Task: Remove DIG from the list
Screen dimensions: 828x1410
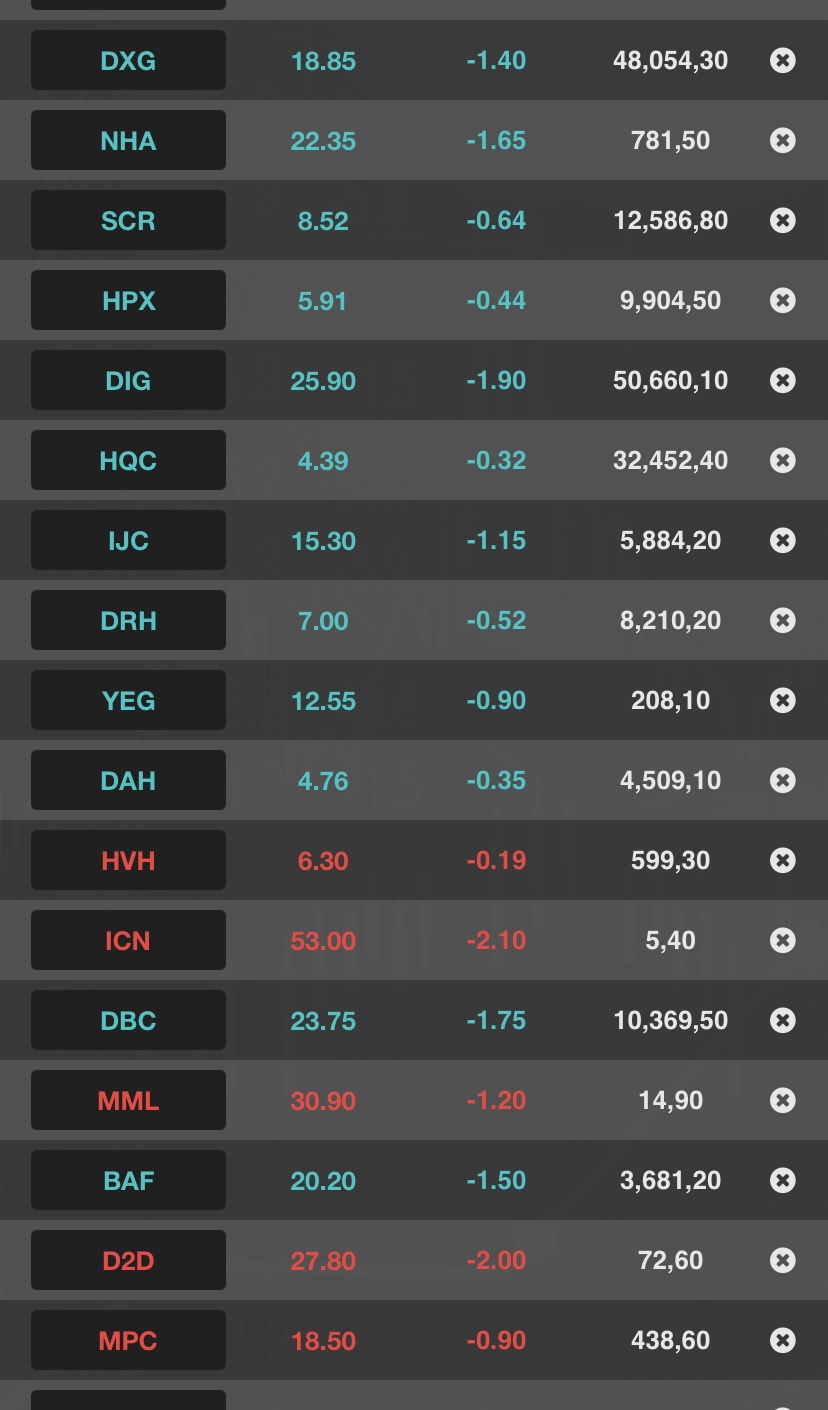Action: (x=783, y=381)
